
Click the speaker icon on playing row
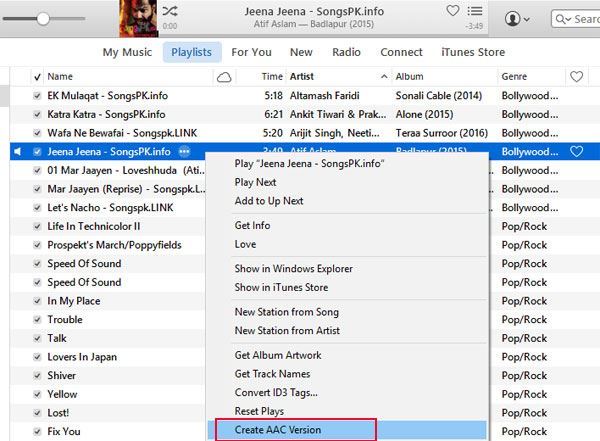(x=17, y=152)
